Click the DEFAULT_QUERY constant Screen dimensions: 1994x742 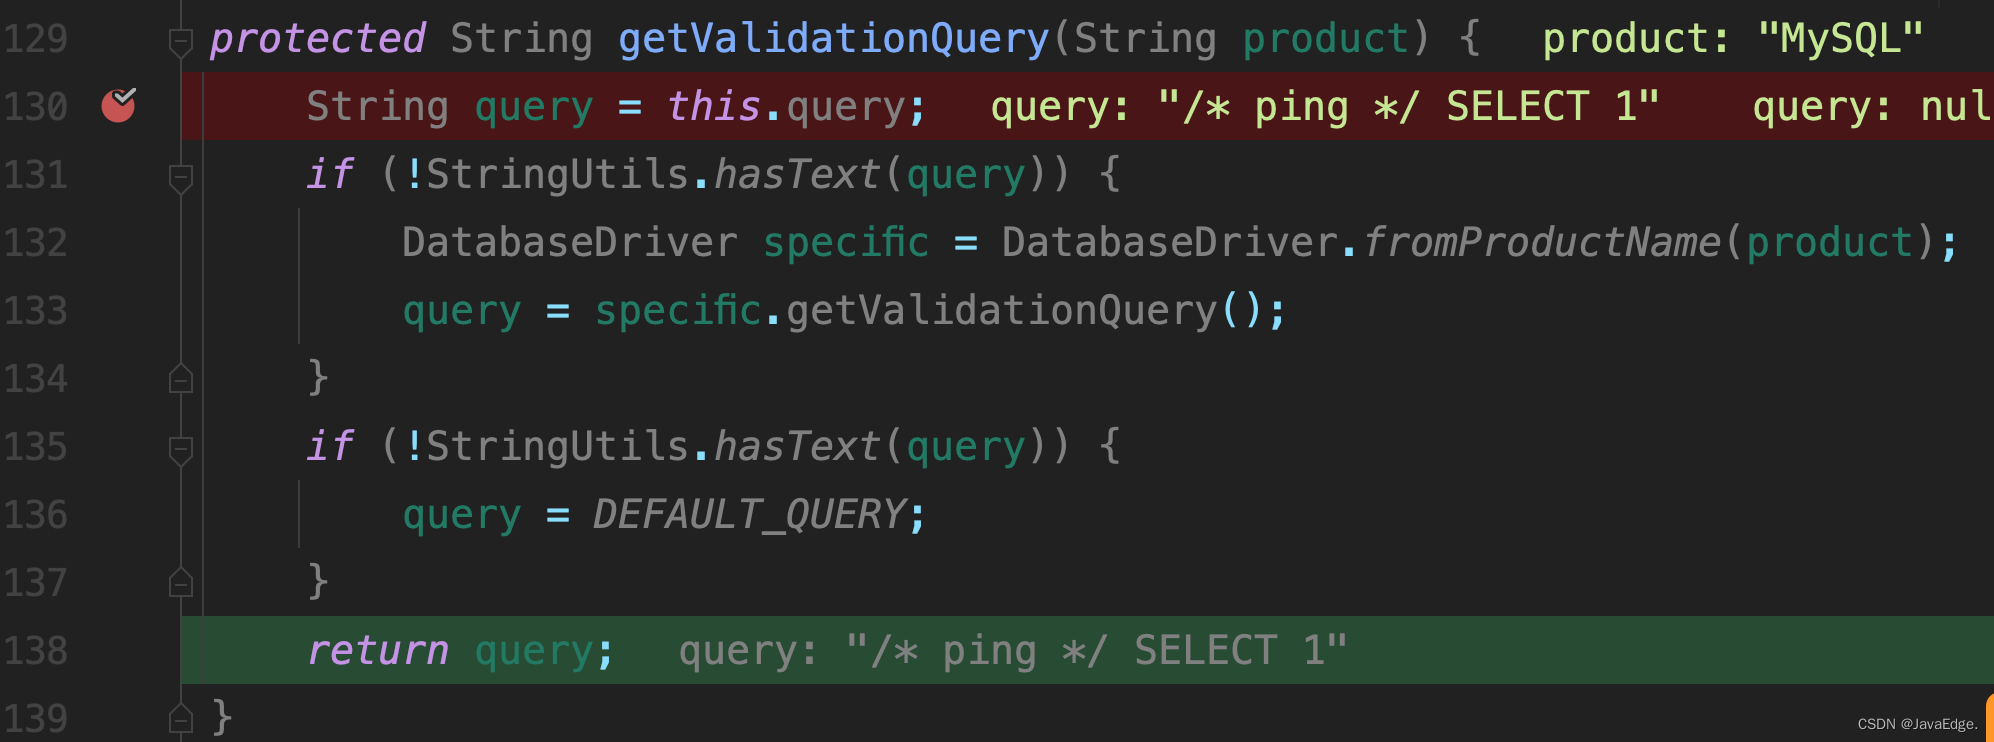(x=749, y=515)
